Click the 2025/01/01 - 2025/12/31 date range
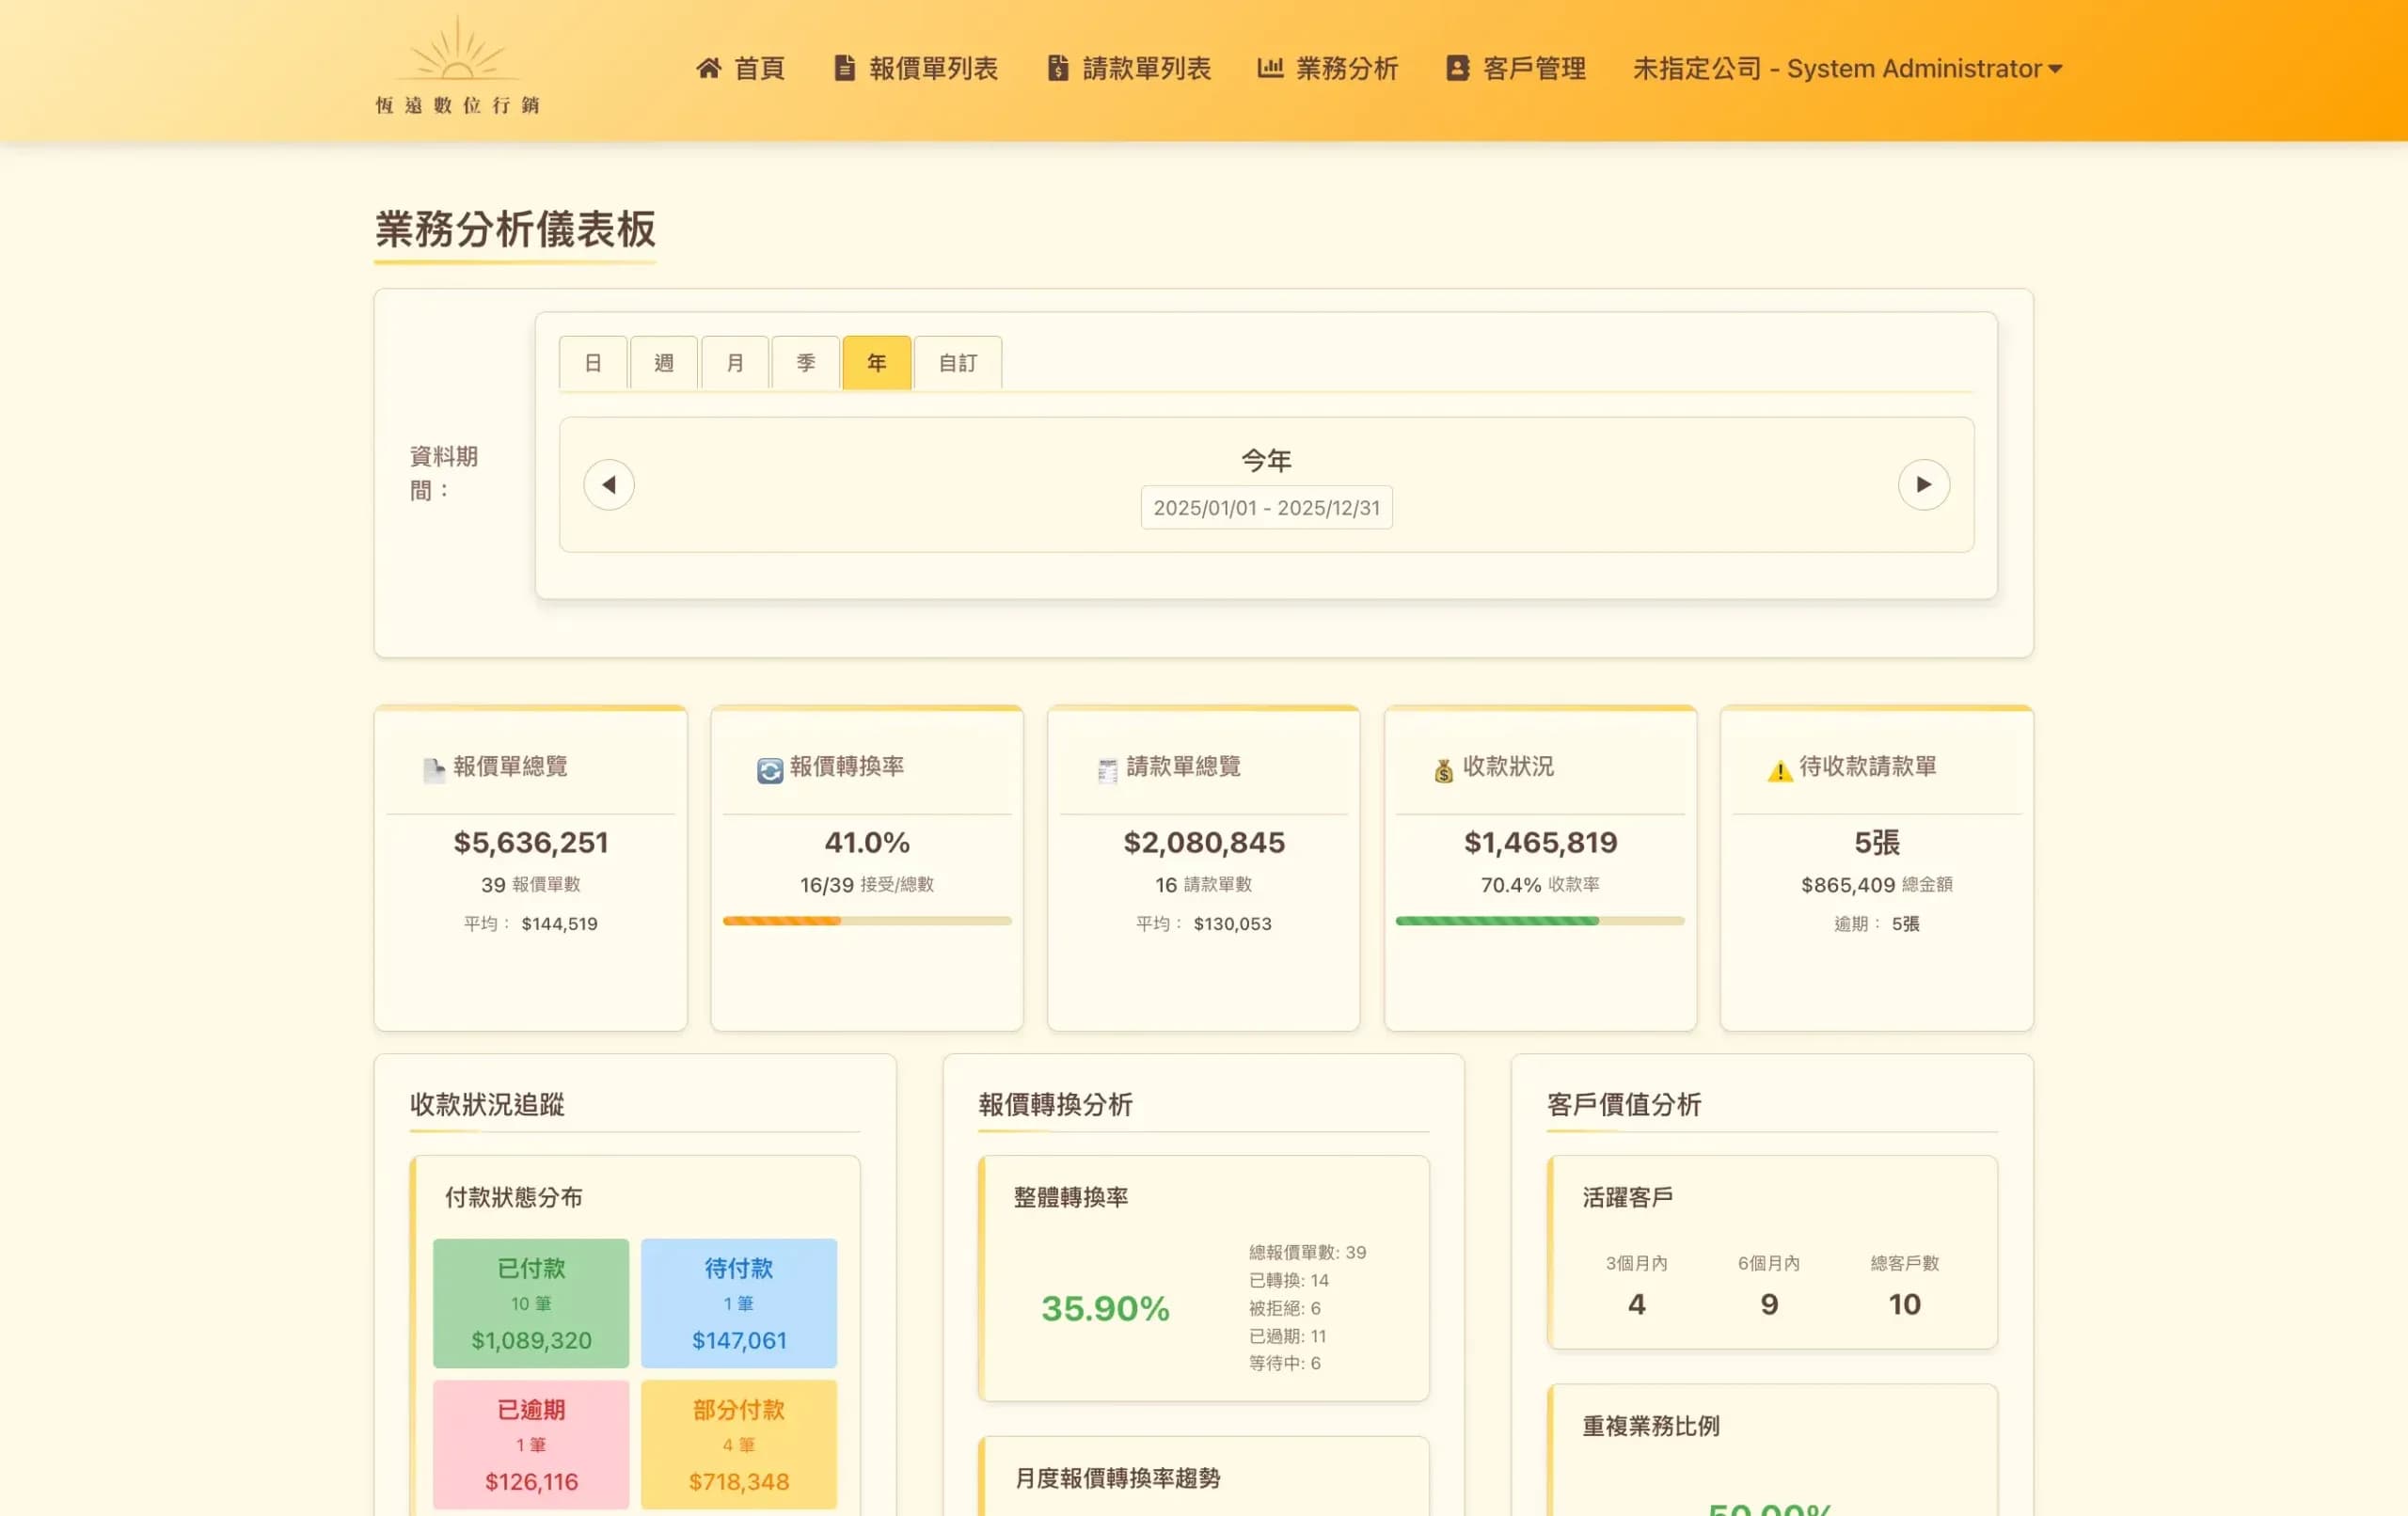Image resolution: width=2408 pixels, height=1516 pixels. (1266, 507)
